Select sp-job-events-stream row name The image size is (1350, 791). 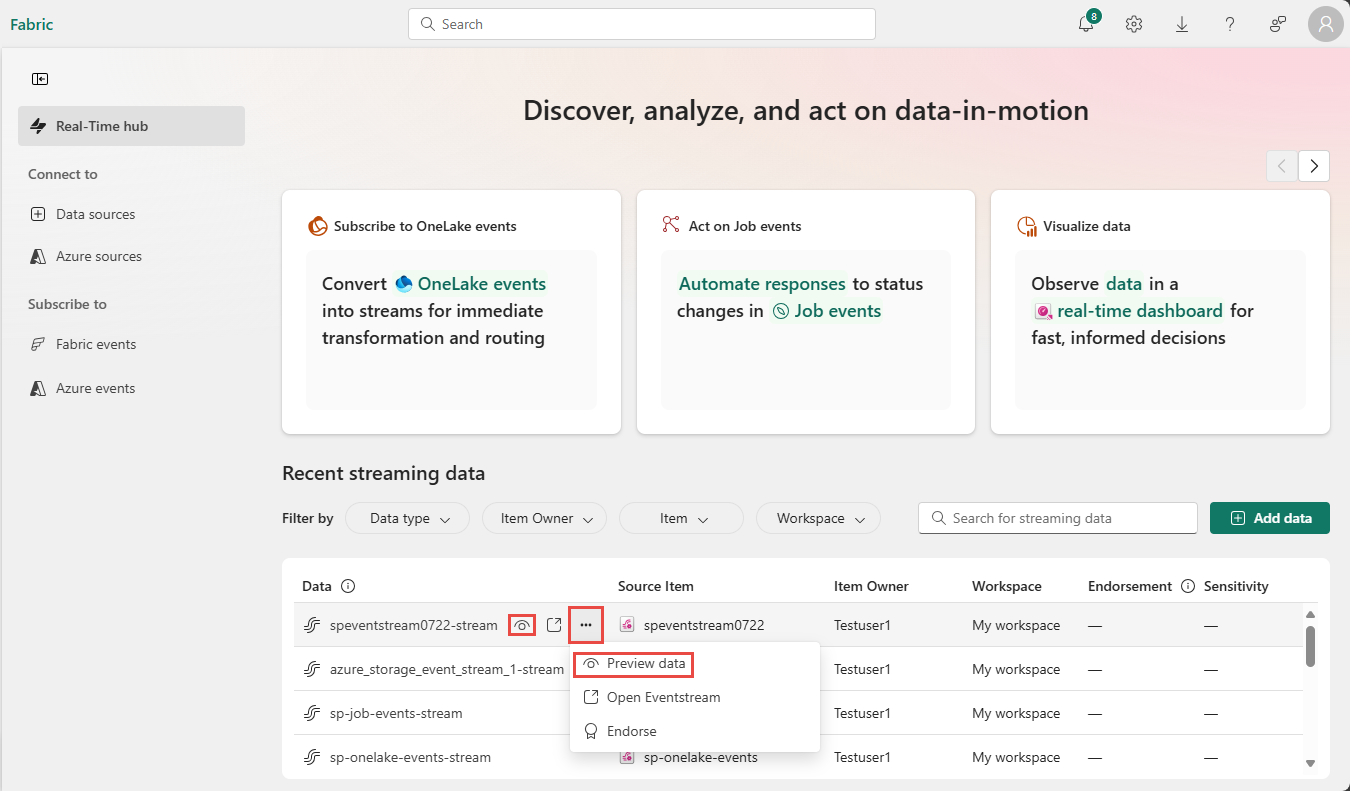tap(396, 713)
